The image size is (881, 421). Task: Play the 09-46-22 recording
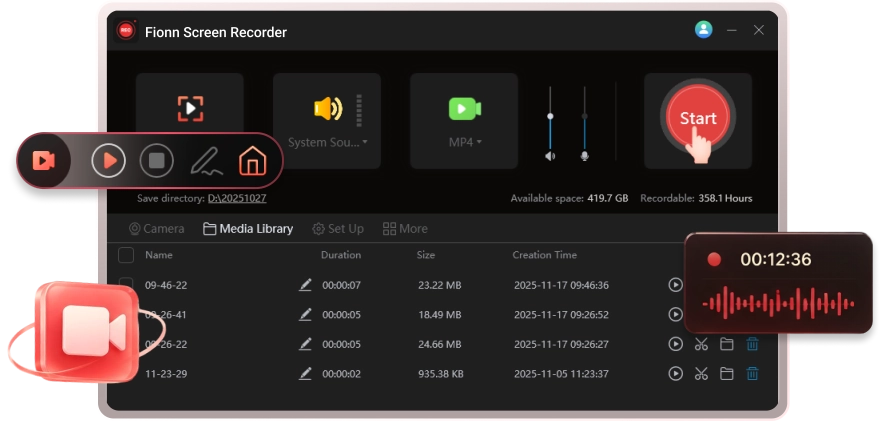pos(675,285)
